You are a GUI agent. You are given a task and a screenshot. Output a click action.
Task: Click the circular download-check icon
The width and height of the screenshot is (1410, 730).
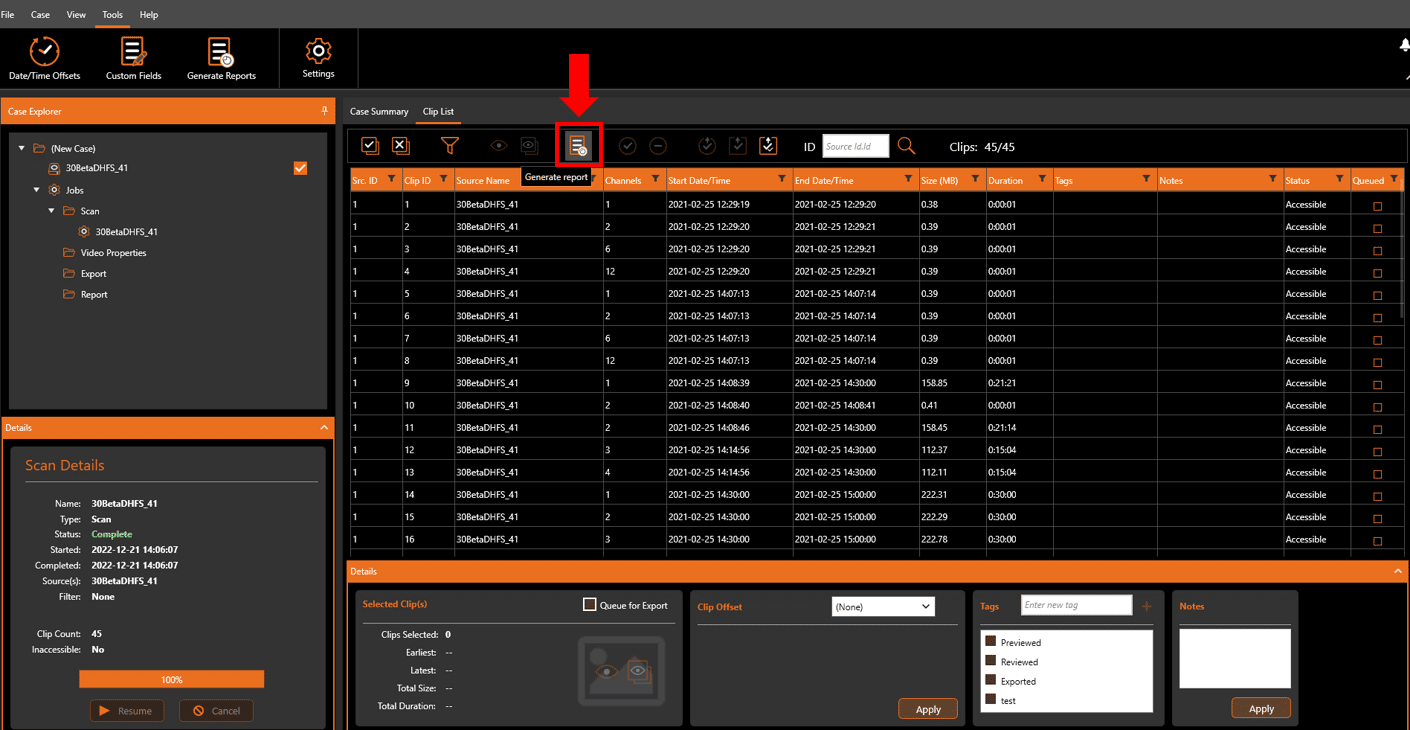[707, 146]
